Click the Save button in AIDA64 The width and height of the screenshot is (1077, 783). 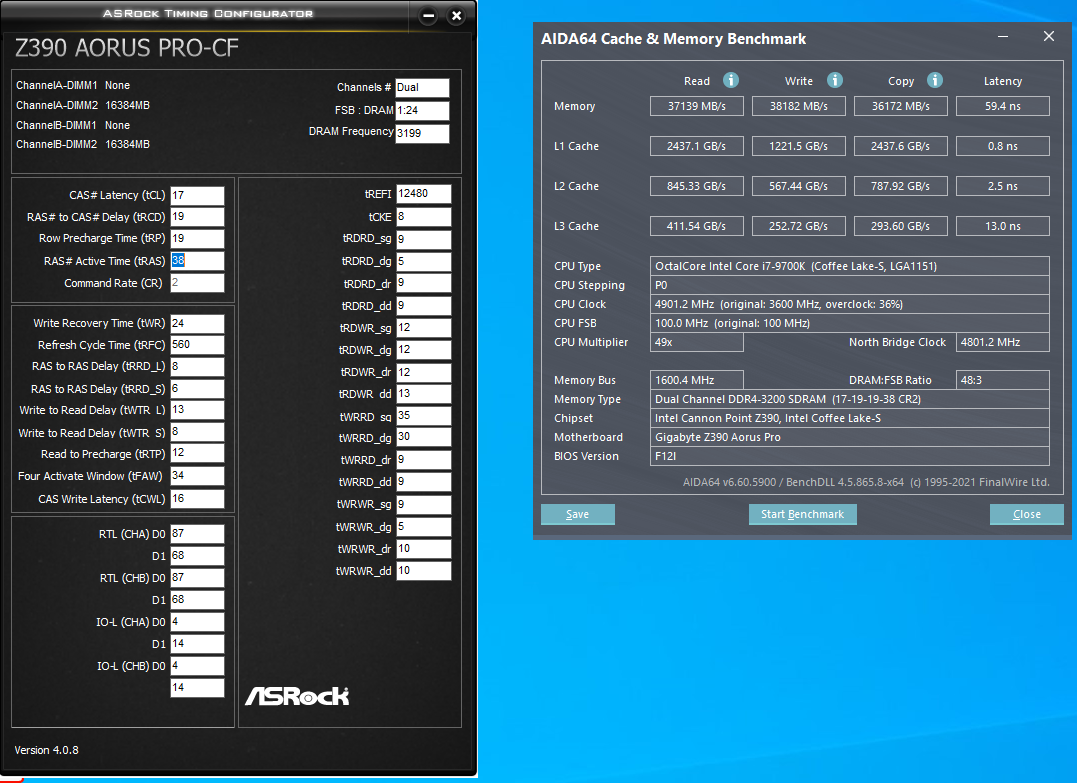coord(578,514)
